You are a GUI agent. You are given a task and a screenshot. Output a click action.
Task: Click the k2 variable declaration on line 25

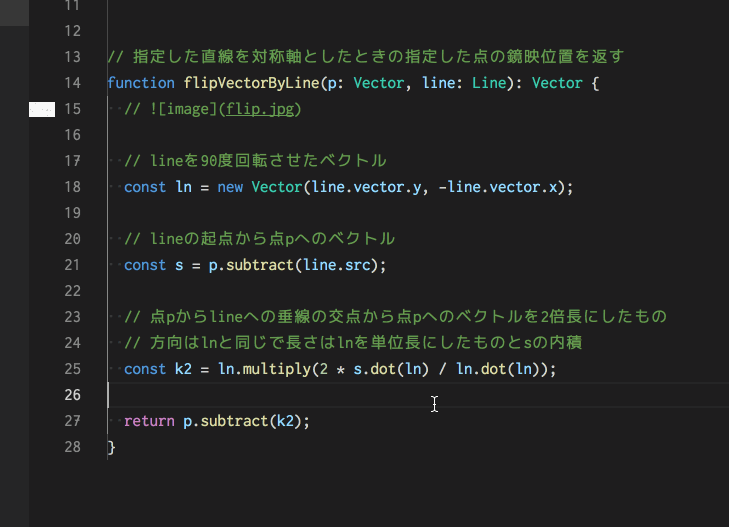point(184,369)
